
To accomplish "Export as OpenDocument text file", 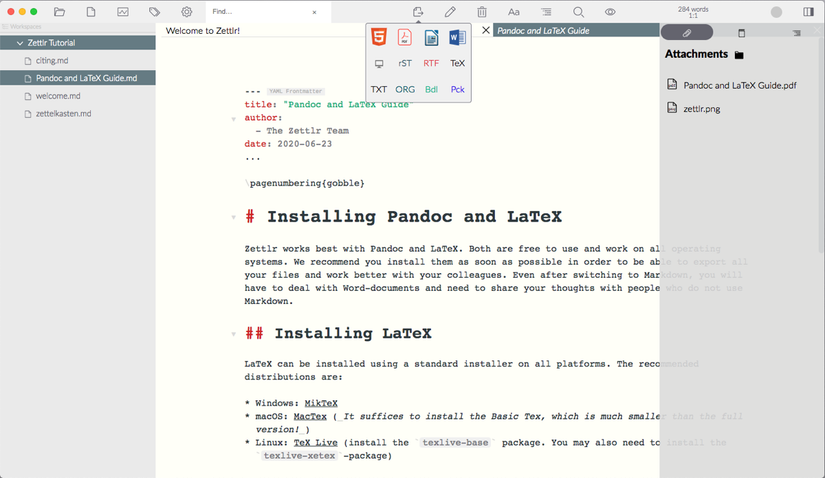I will point(431,37).
